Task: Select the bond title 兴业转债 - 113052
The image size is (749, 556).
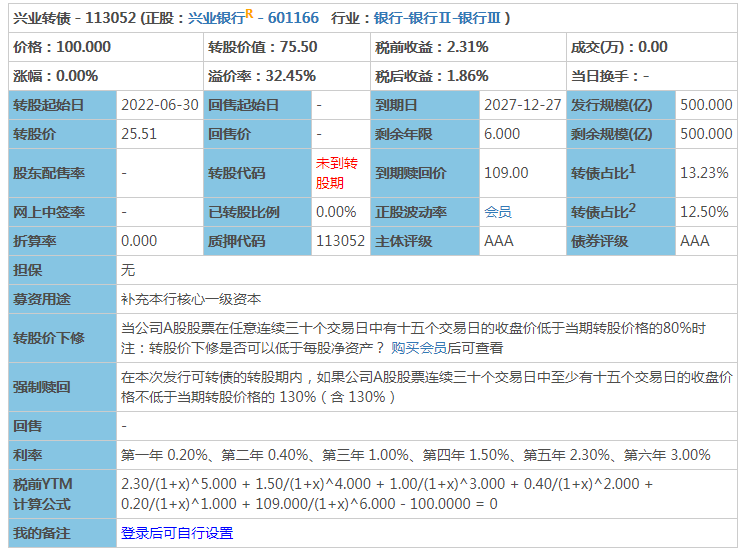Action: (75, 18)
